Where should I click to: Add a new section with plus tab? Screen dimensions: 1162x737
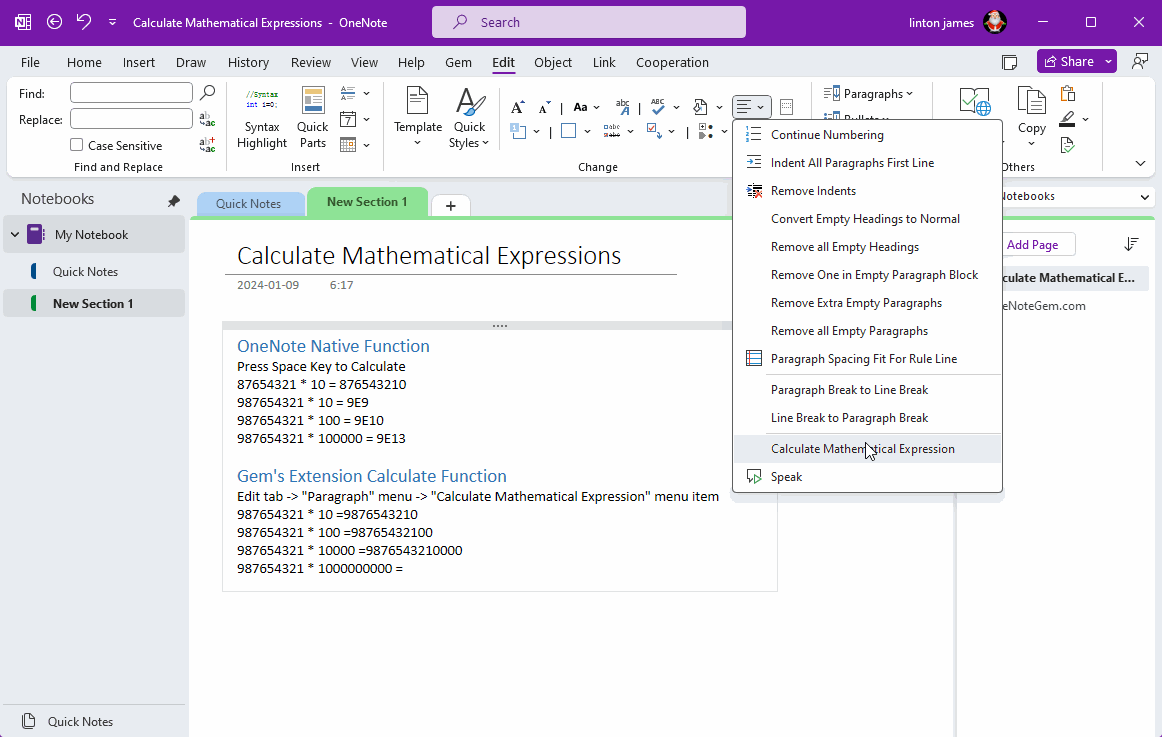click(451, 206)
